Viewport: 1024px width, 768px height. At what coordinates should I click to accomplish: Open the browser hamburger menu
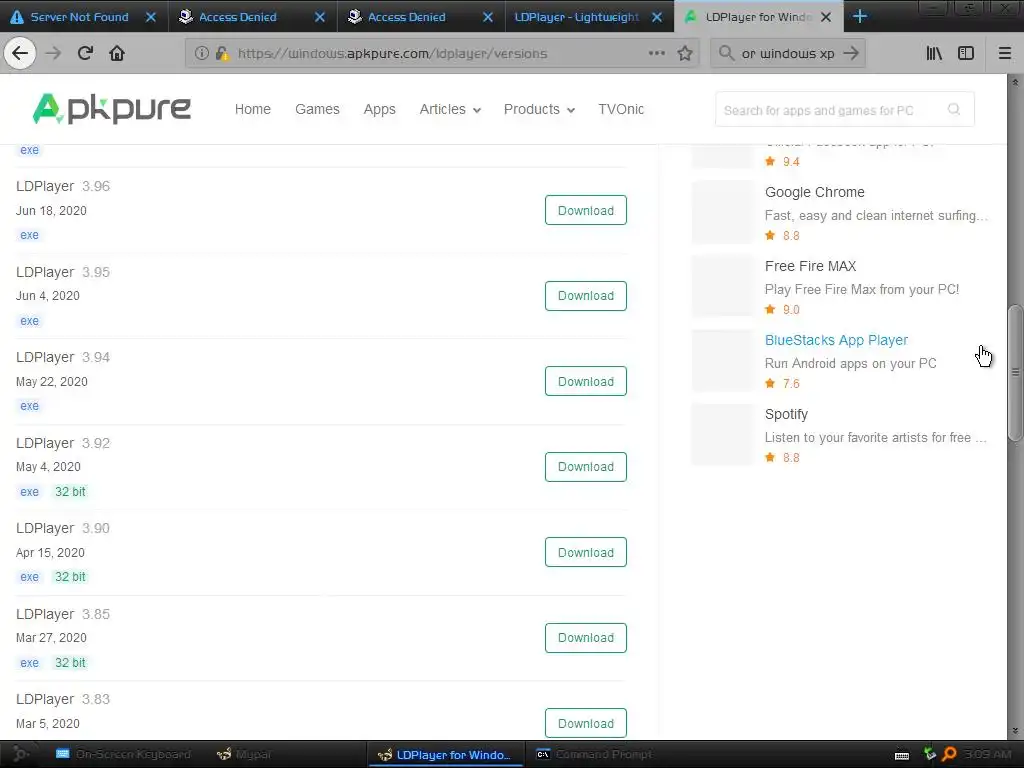tap(1005, 53)
